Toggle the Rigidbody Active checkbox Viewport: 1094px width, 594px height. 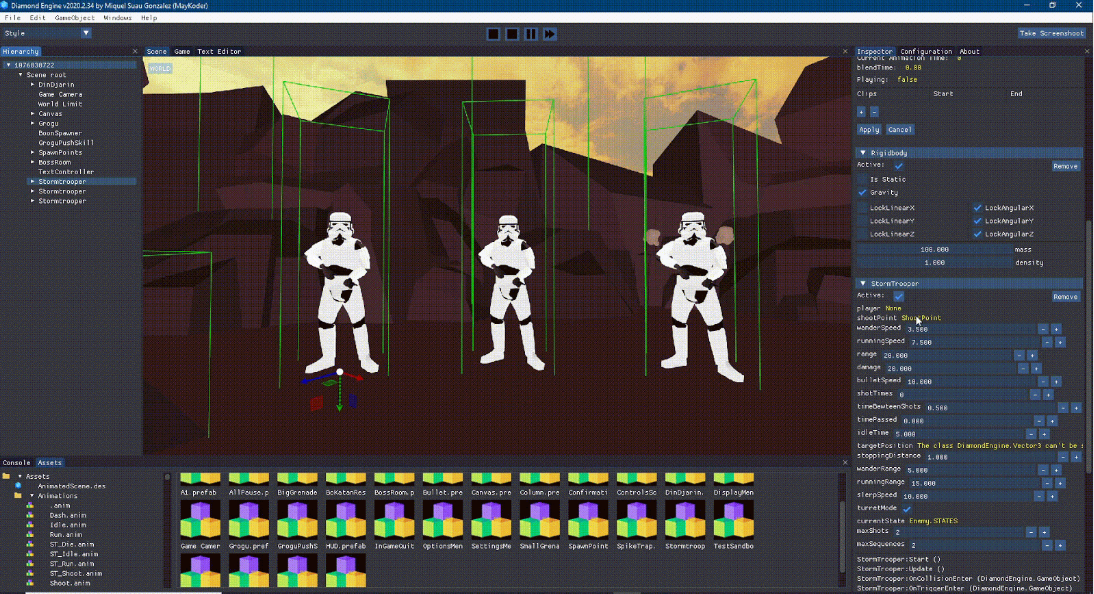899,165
